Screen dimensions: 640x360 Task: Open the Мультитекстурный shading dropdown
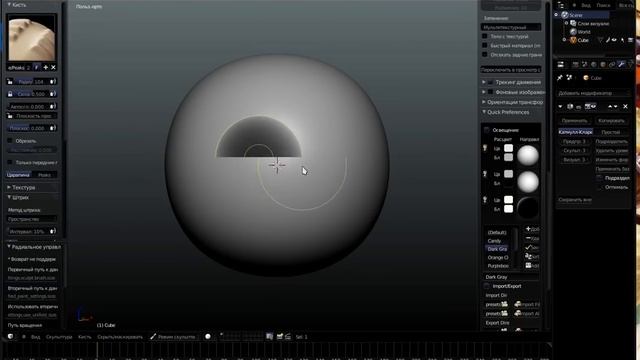(x=511, y=27)
